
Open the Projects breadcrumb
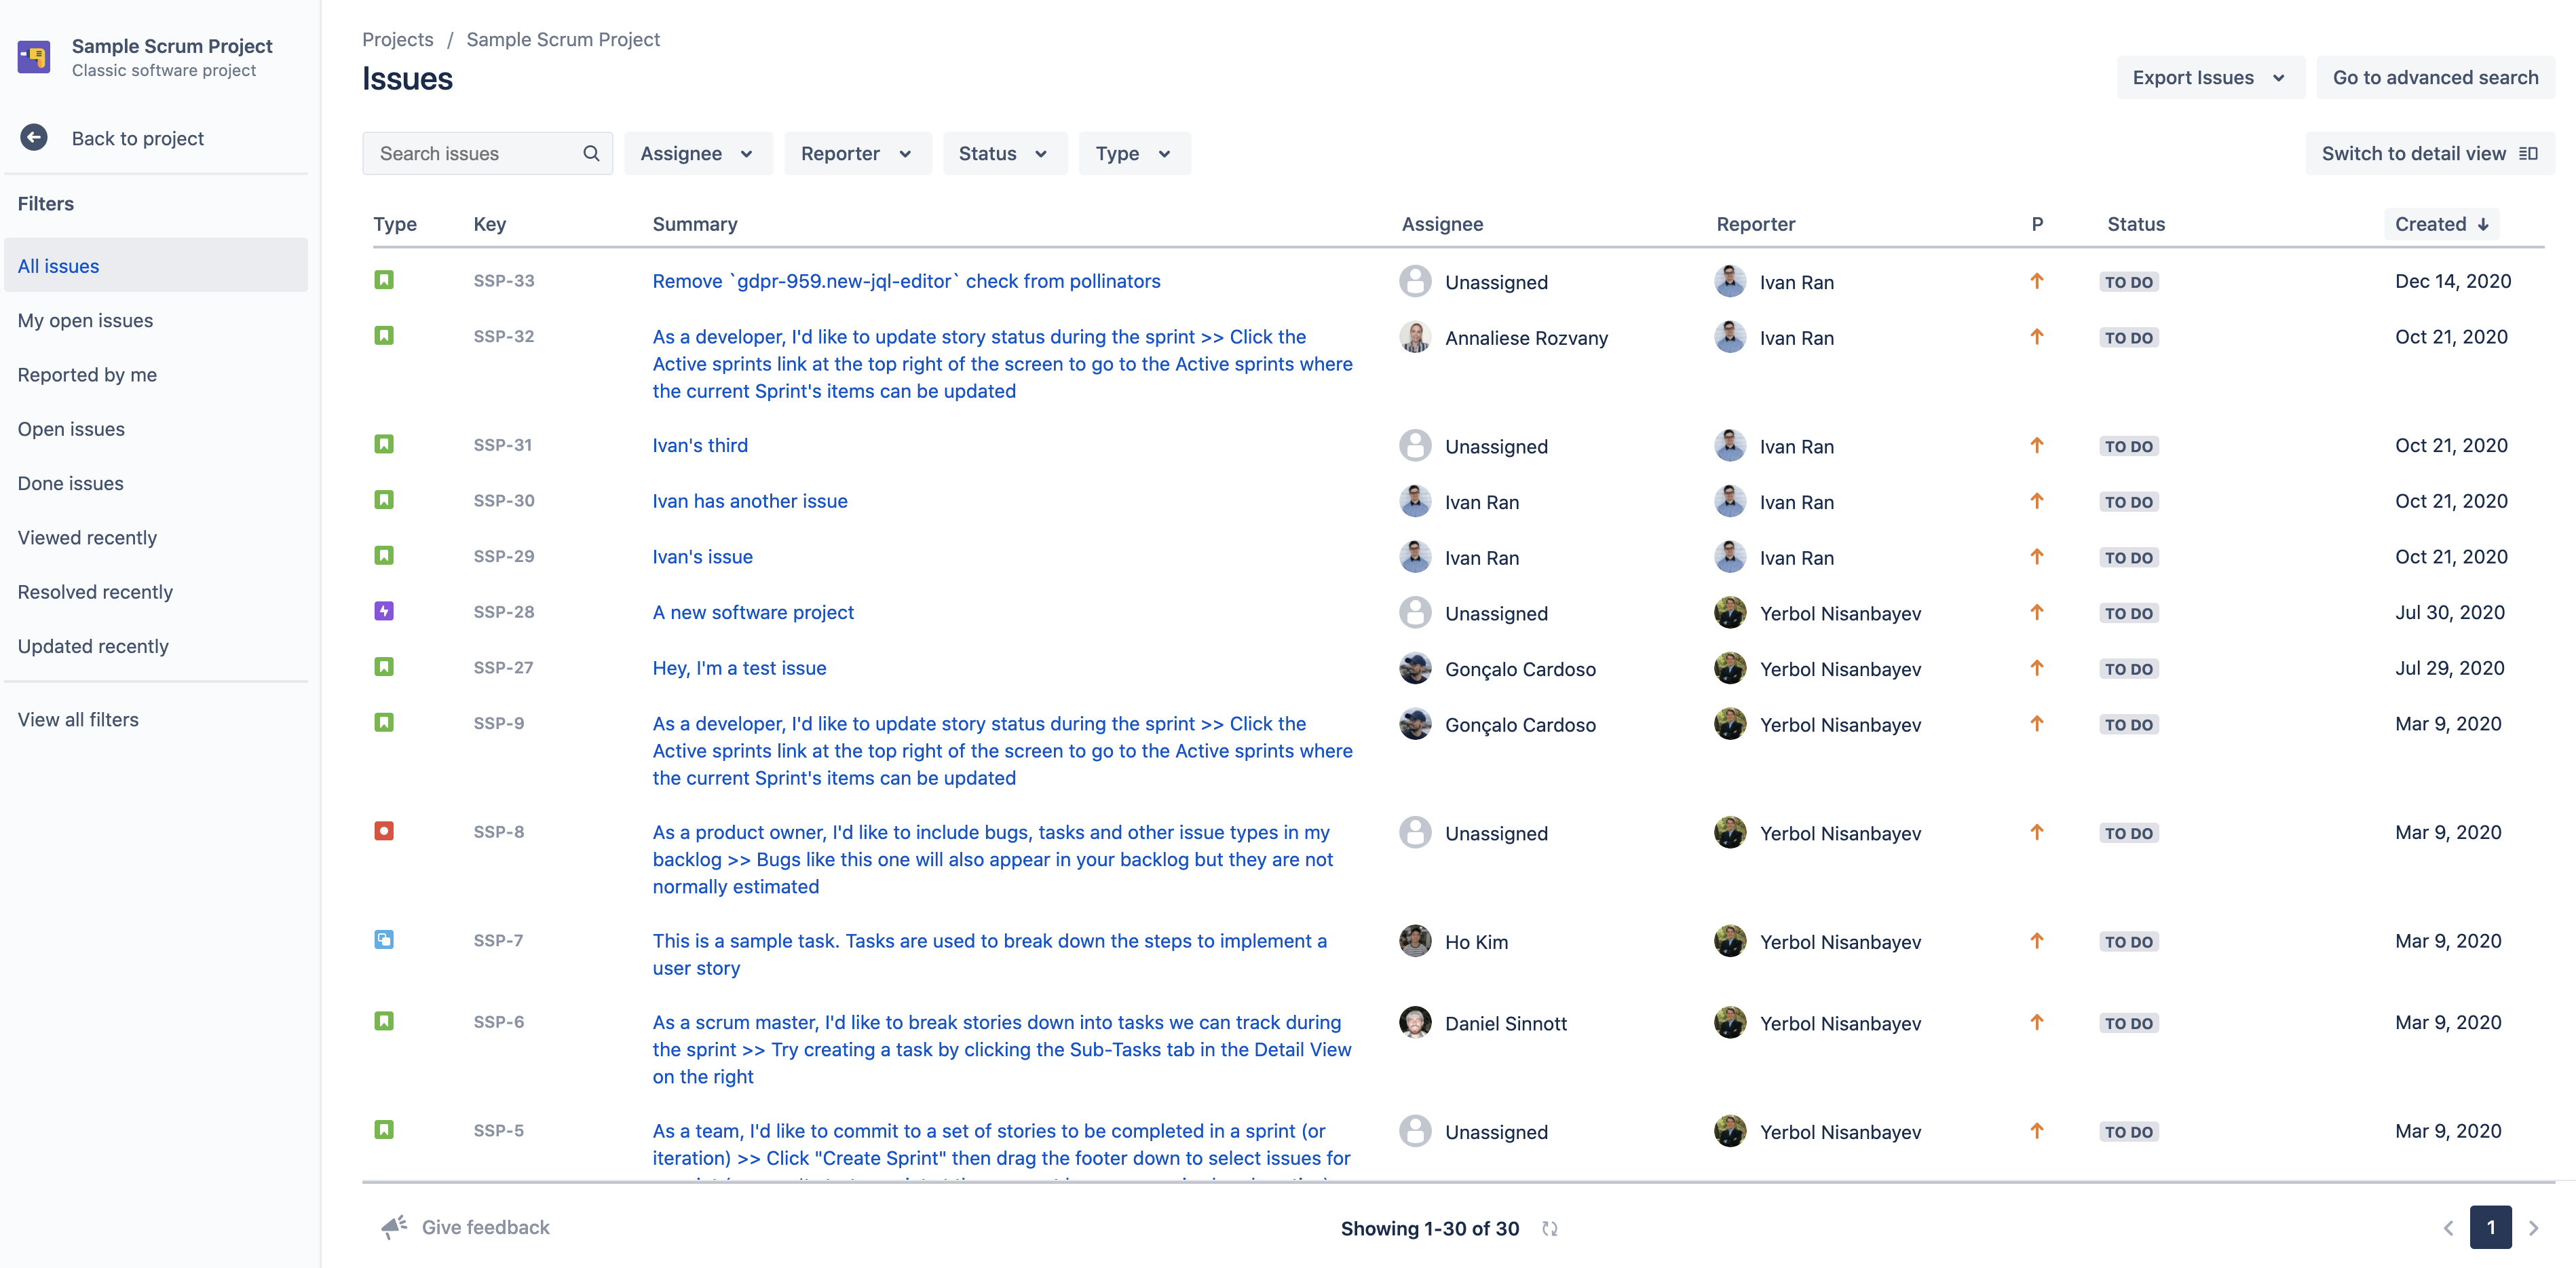click(397, 39)
